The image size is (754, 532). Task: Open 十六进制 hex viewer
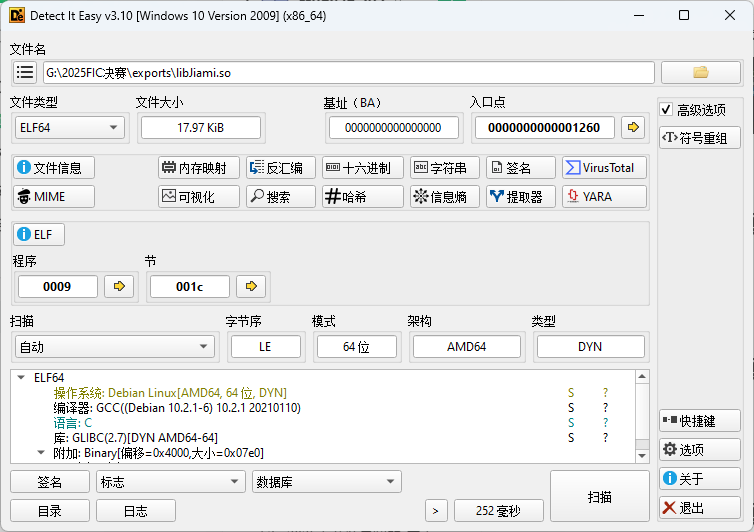tap(363, 168)
